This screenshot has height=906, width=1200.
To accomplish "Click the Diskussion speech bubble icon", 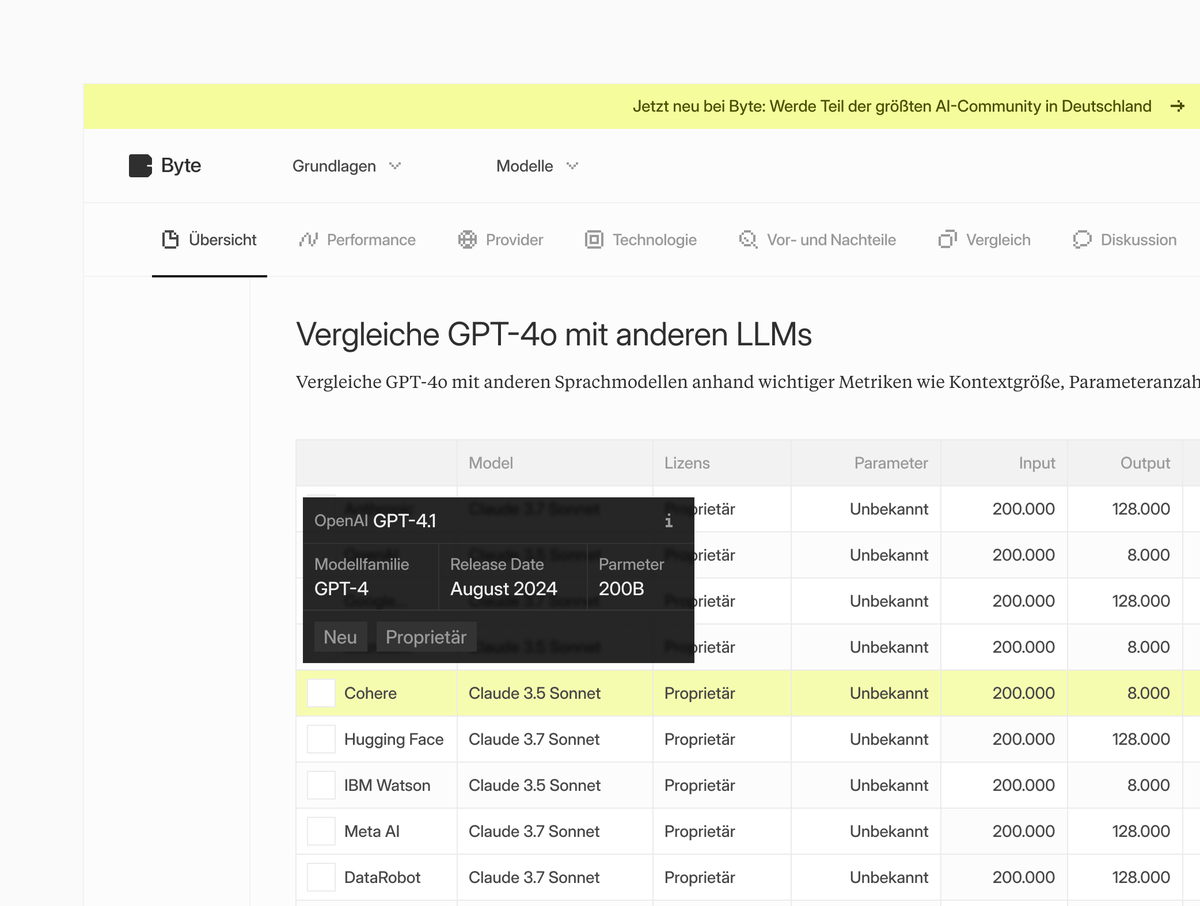I will tap(1082, 240).
